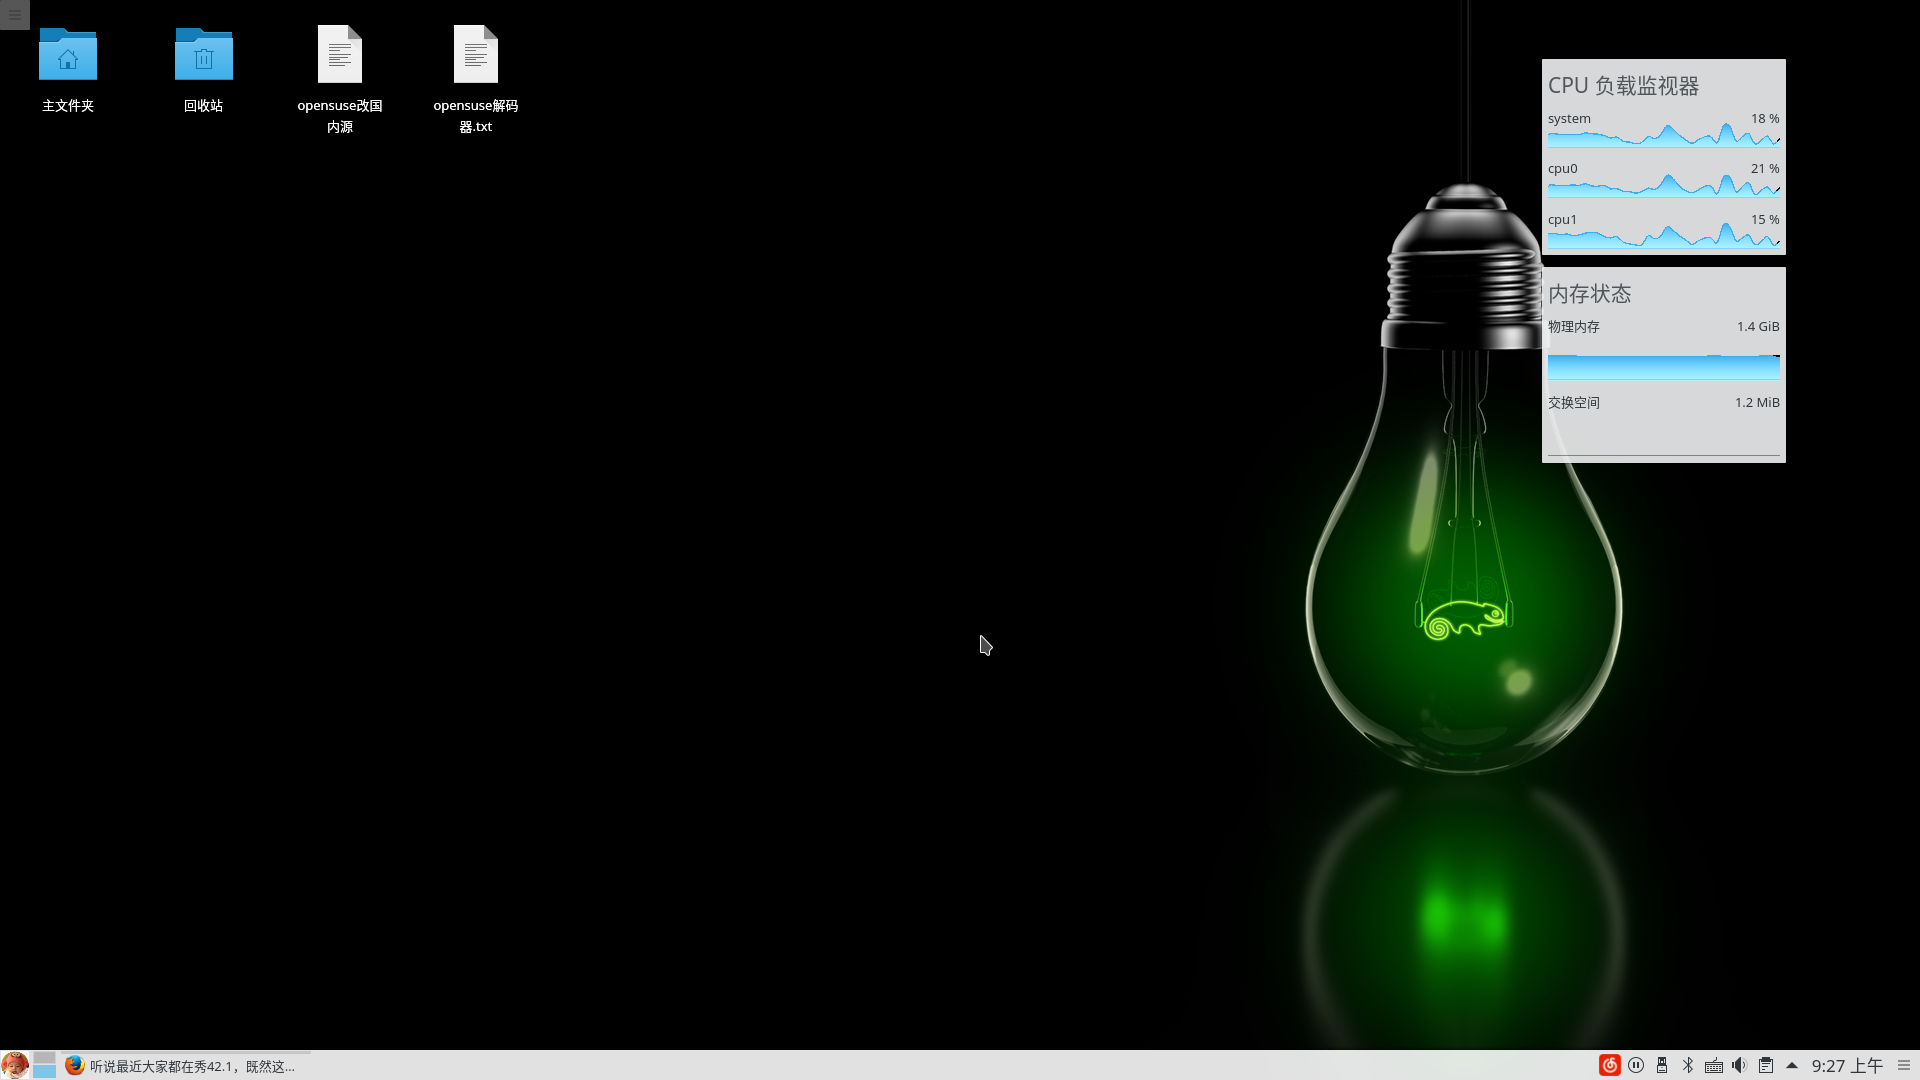Click the pause-circle tray icon
1920x1080 pixels.
[x=1636, y=1065]
